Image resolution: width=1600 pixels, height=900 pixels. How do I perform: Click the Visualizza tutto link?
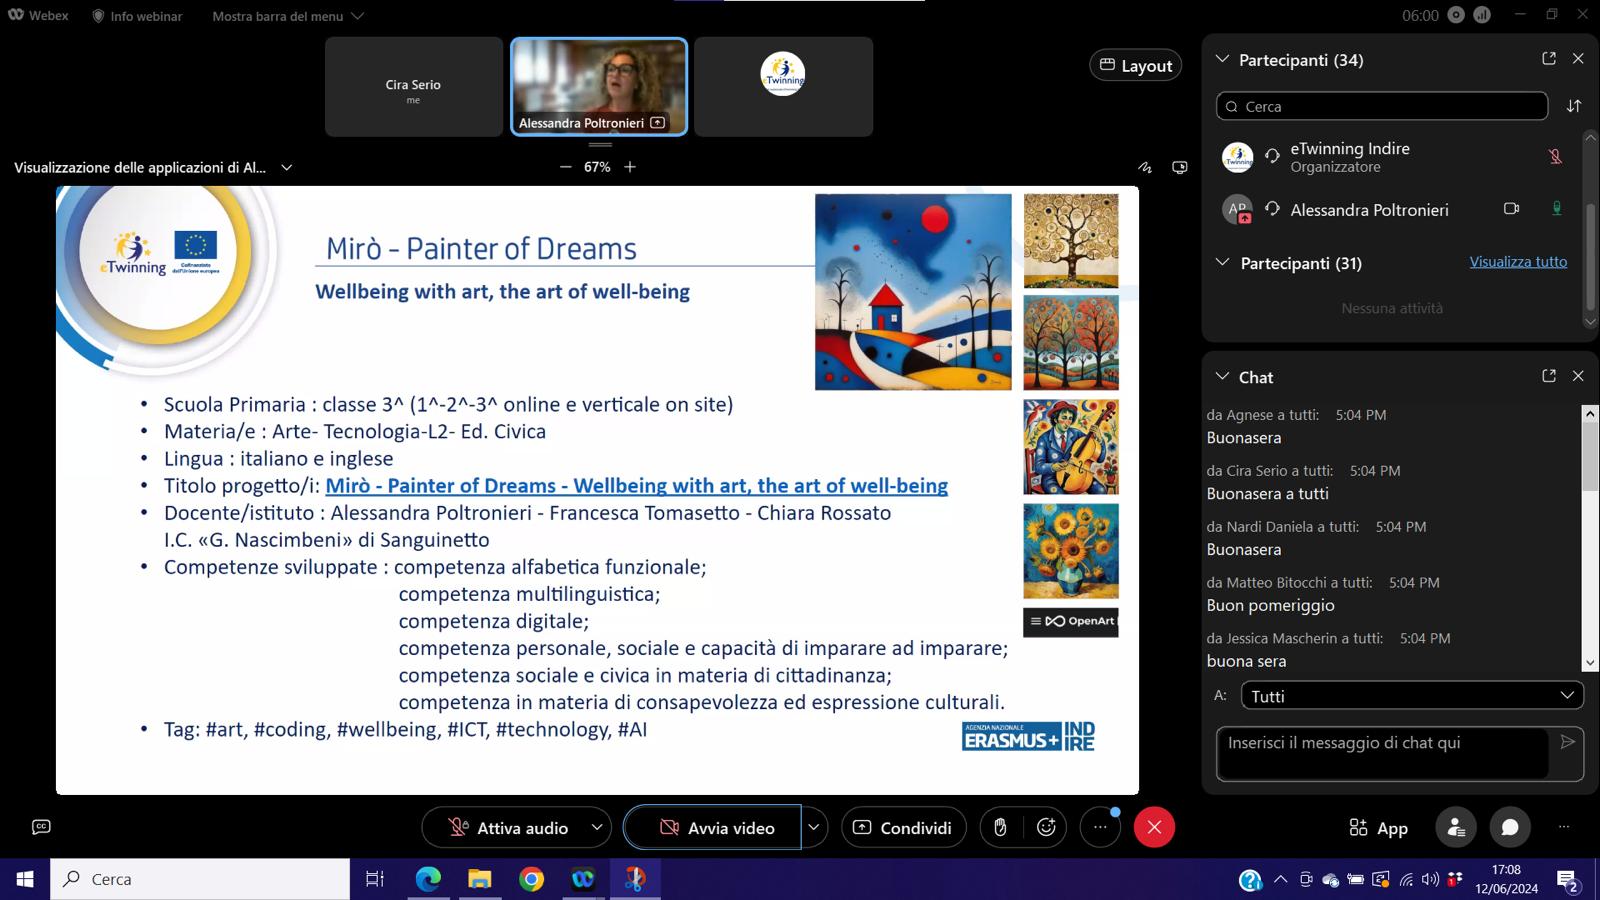(1518, 262)
